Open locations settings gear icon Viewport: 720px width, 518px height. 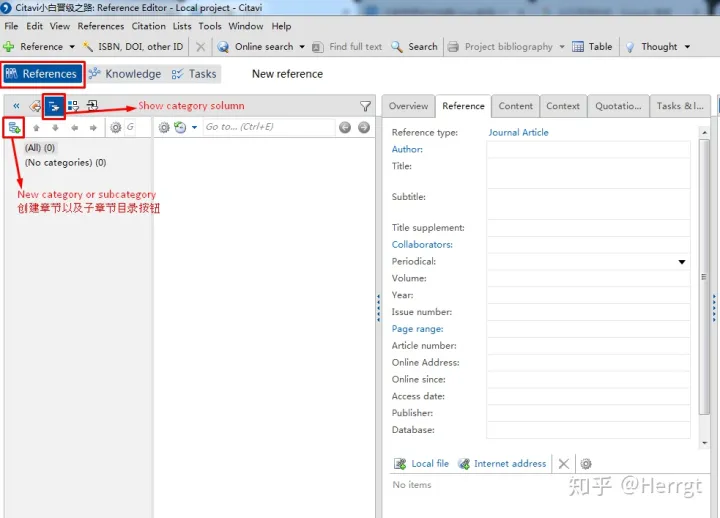click(x=586, y=464)
